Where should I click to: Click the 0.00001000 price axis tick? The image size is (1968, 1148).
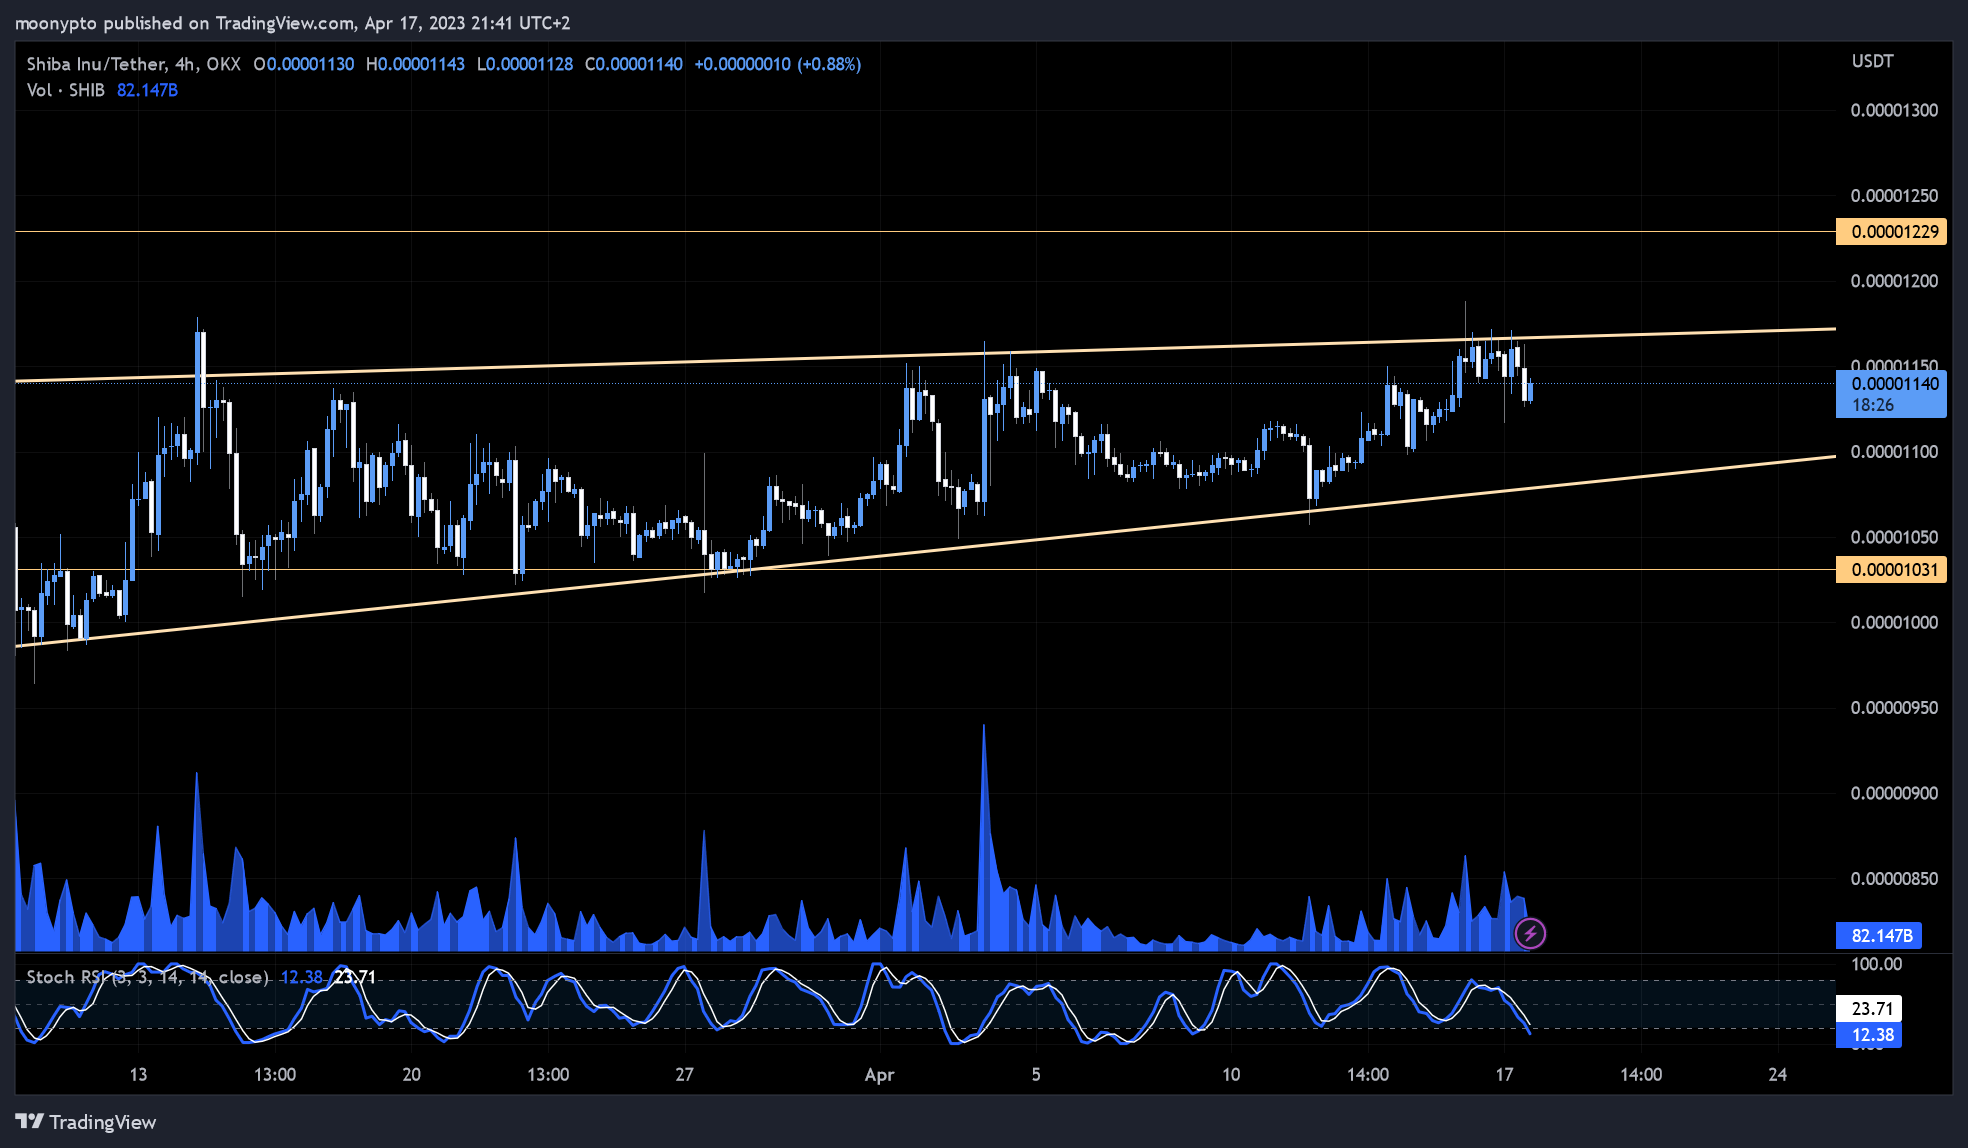(1894, 622)
